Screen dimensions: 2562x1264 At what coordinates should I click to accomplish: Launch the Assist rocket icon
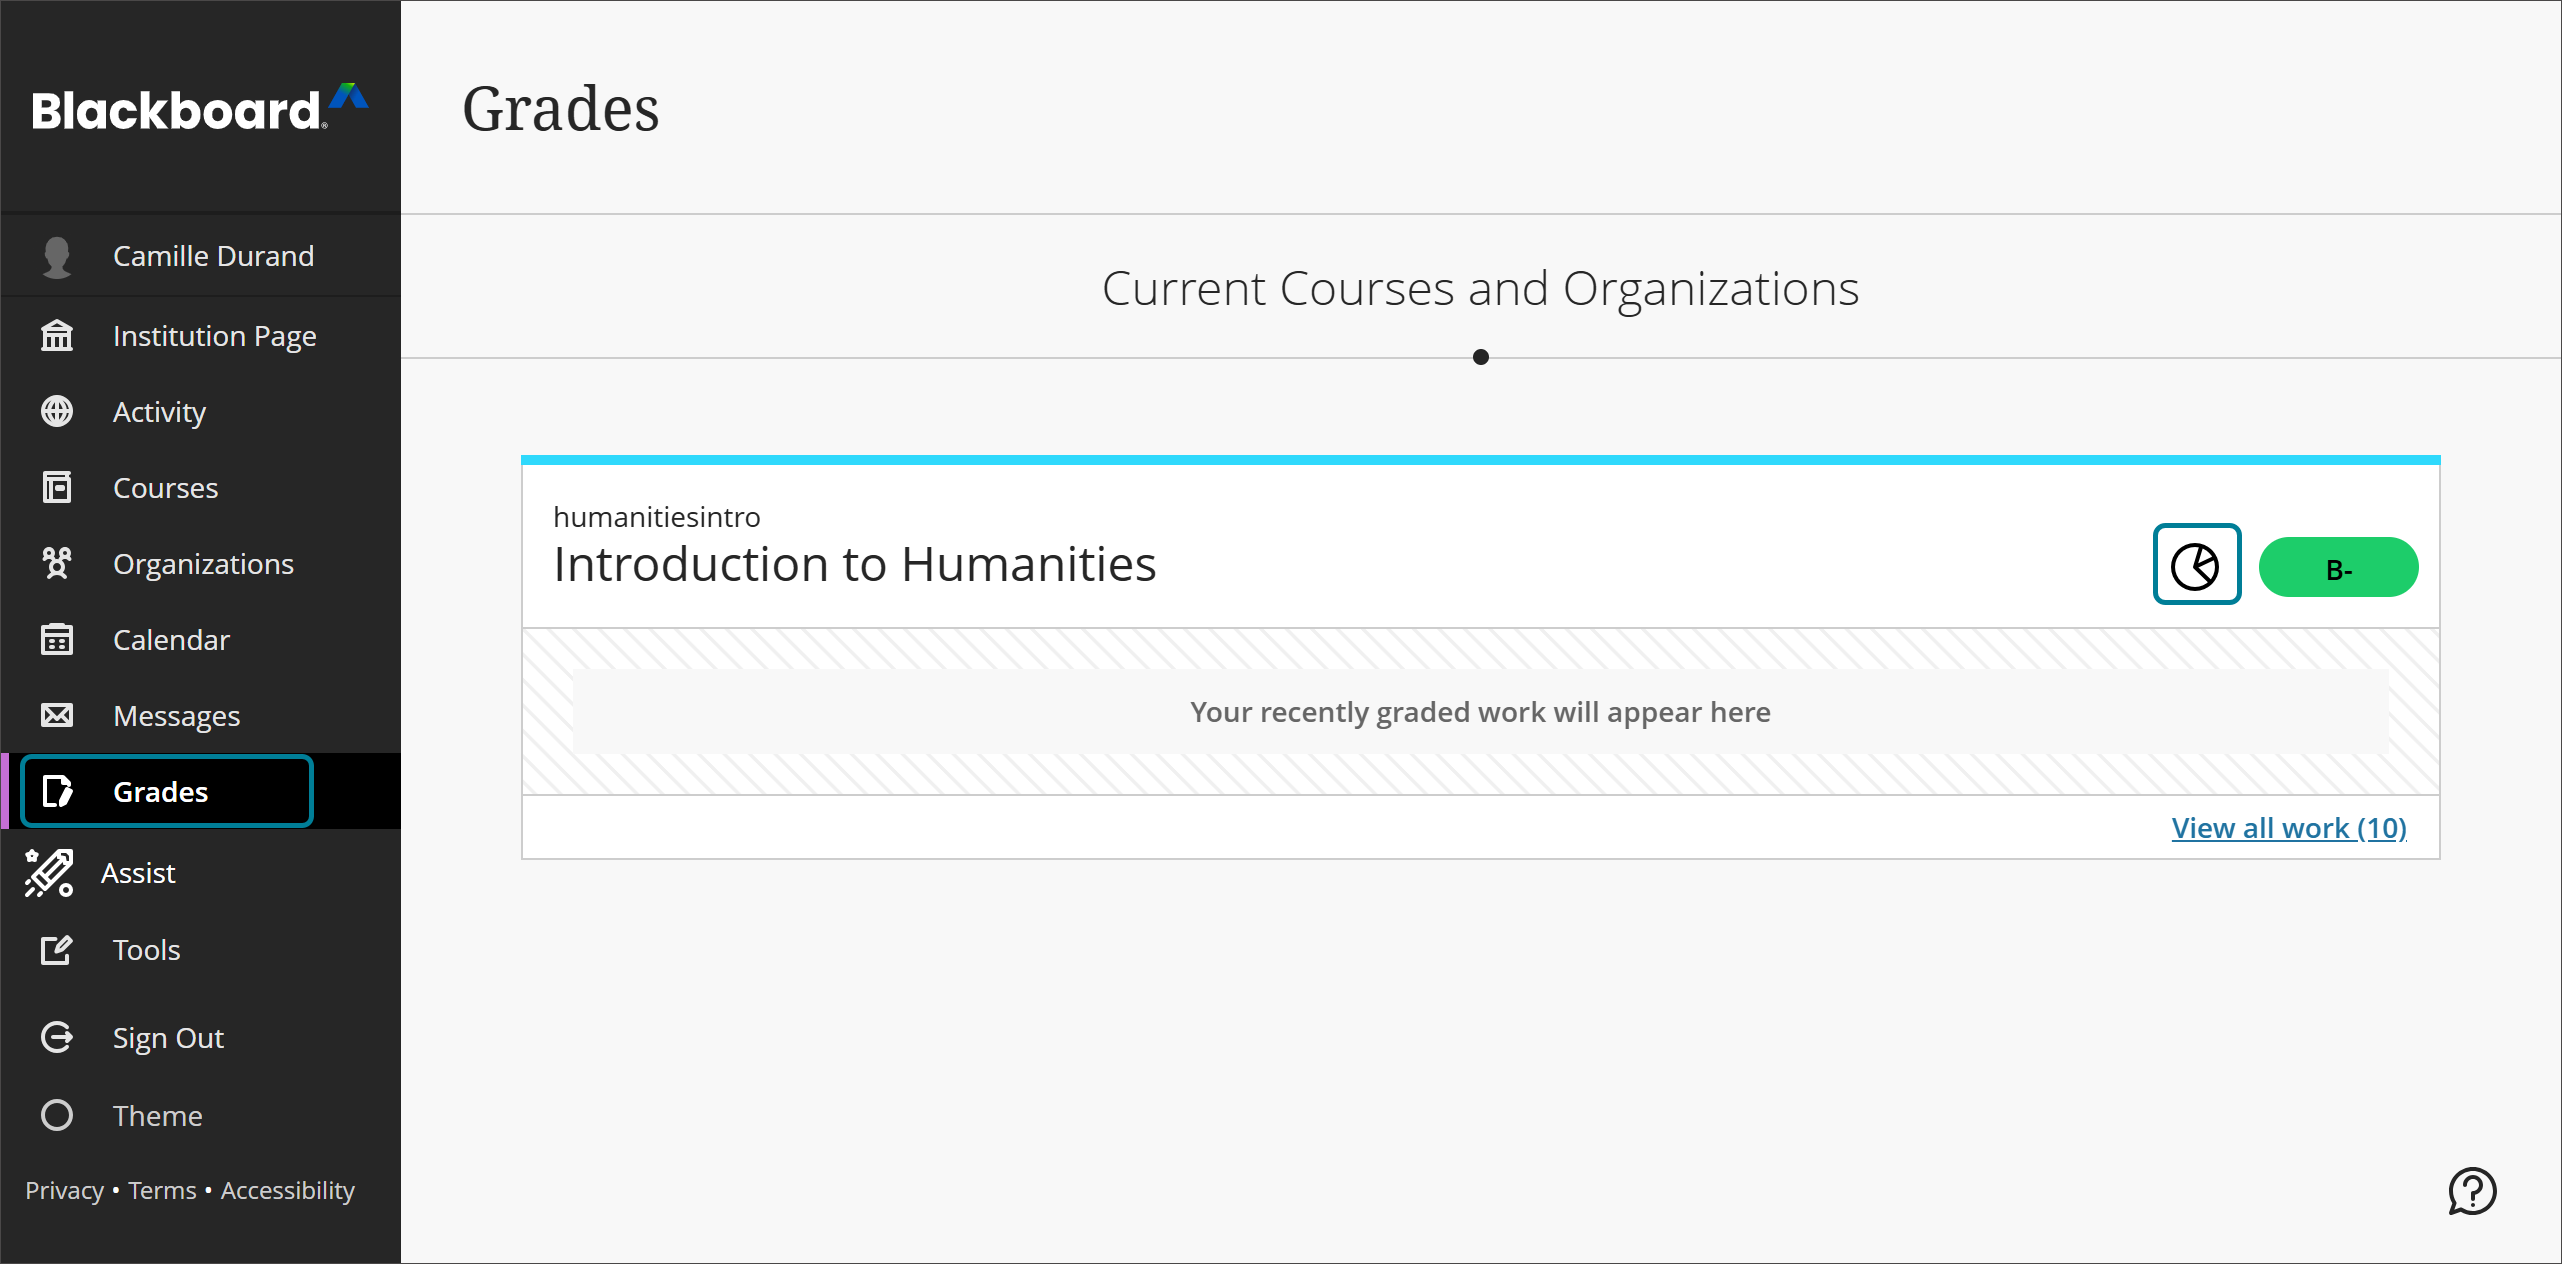pos(47,872)
